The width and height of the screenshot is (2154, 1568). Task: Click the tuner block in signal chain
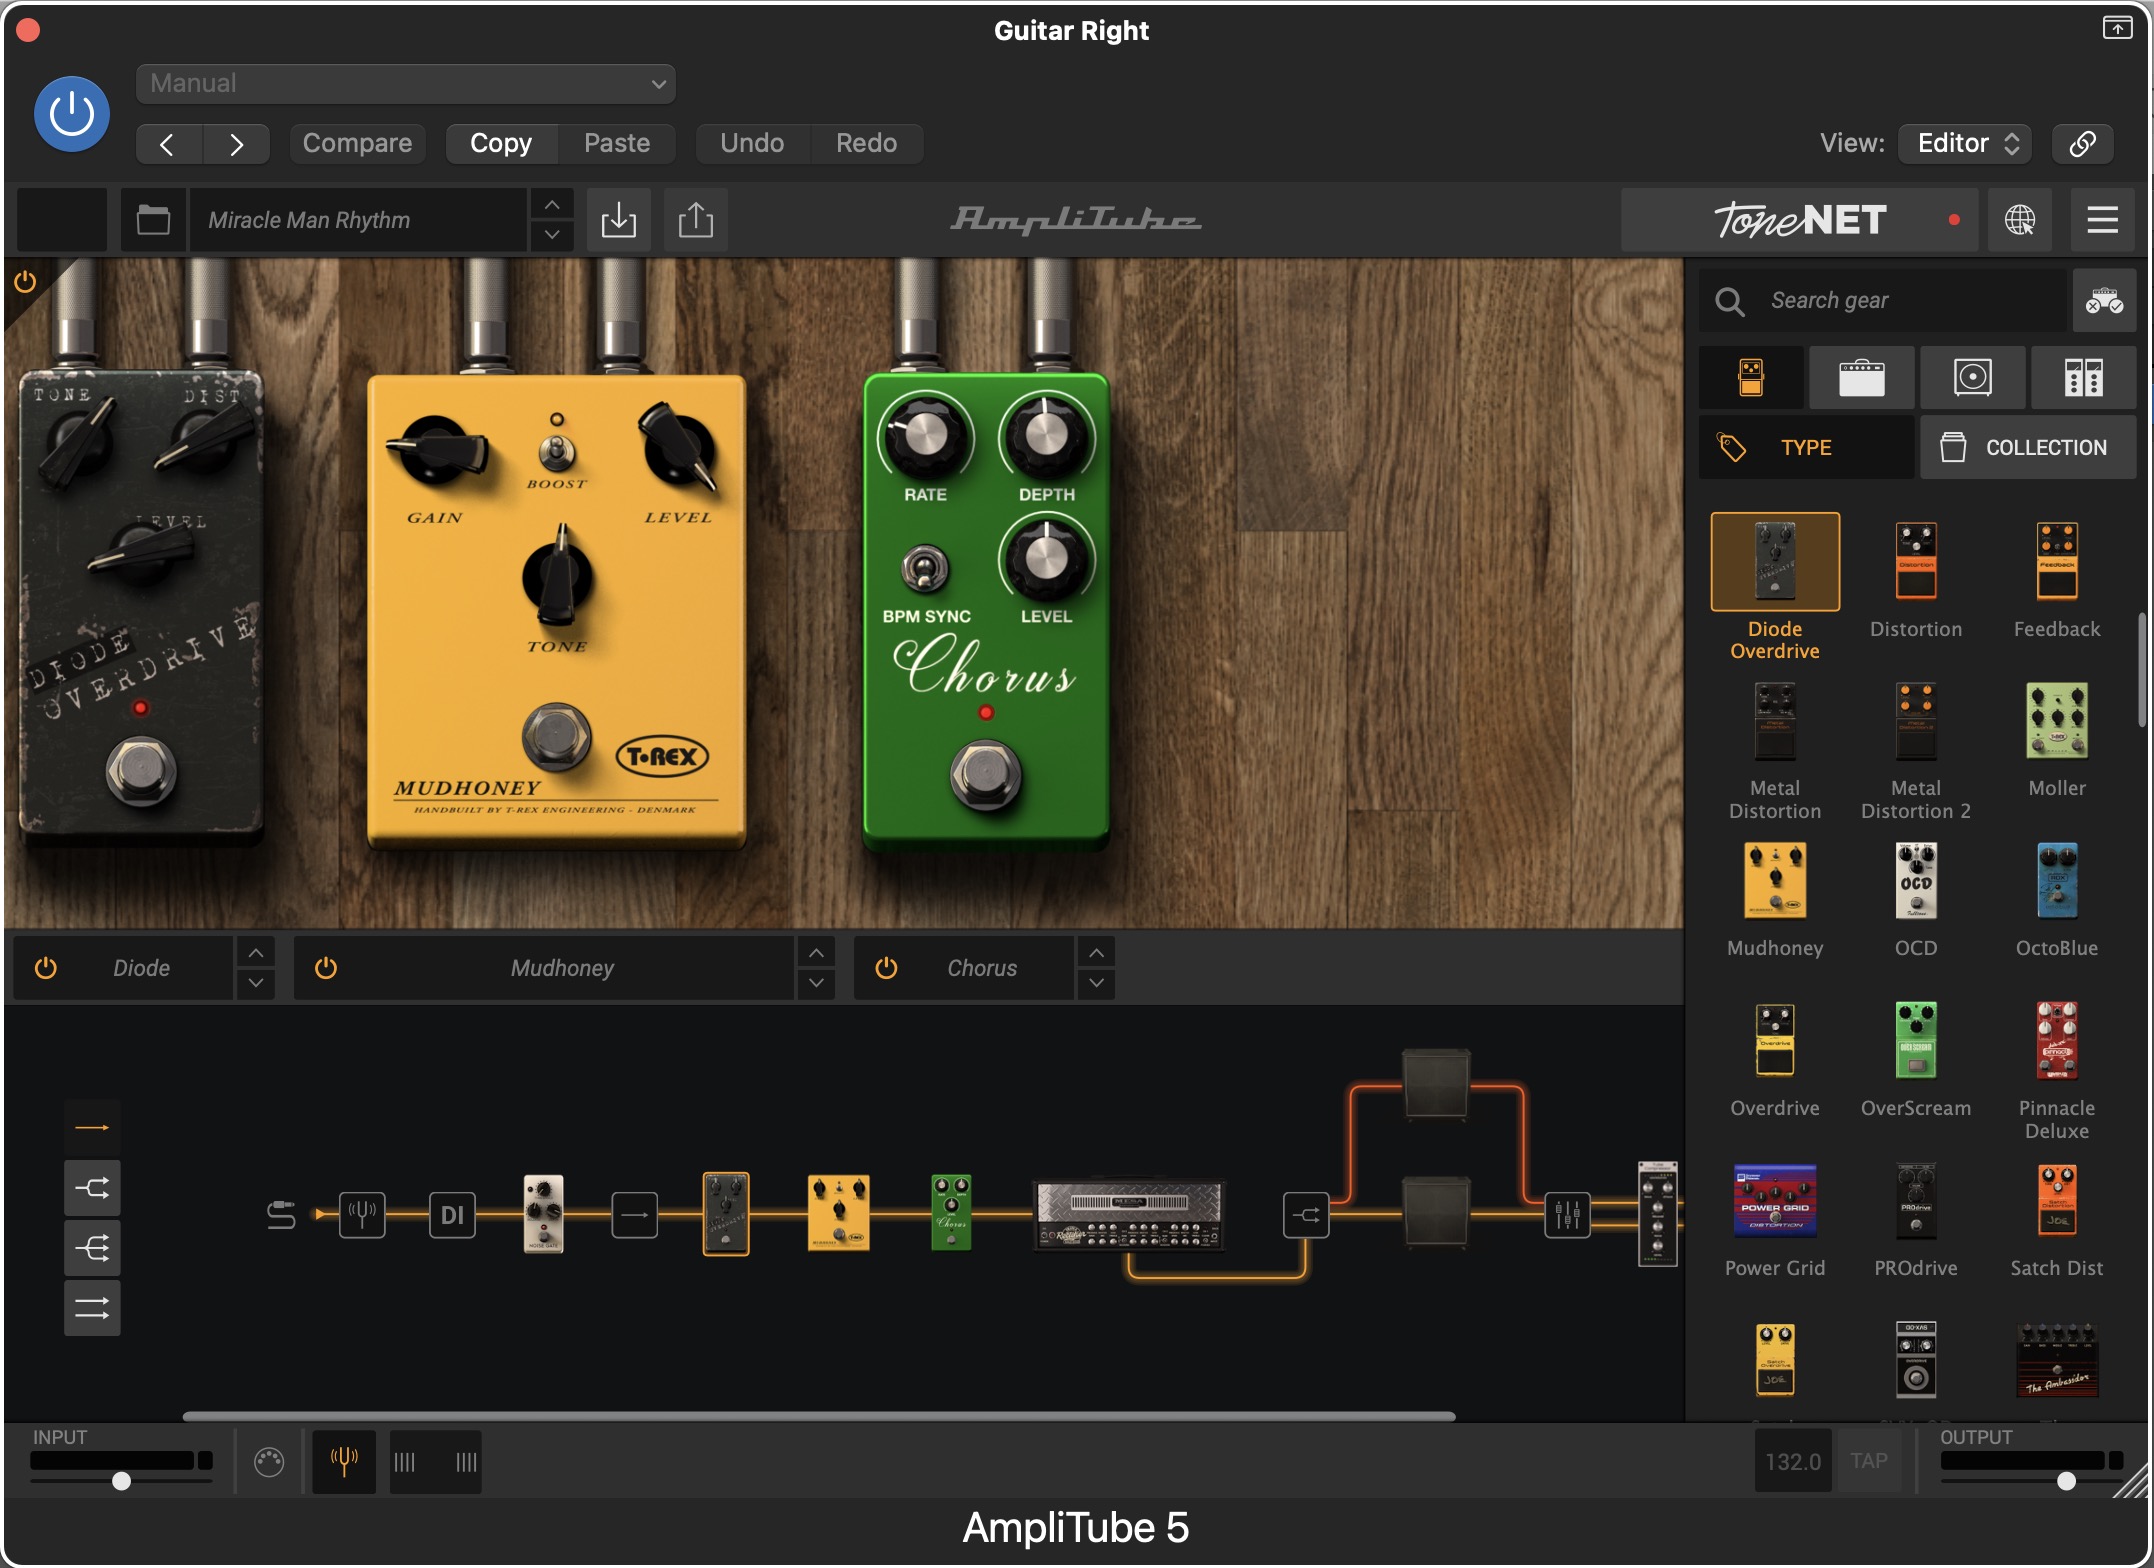[x=362, y=1214]
